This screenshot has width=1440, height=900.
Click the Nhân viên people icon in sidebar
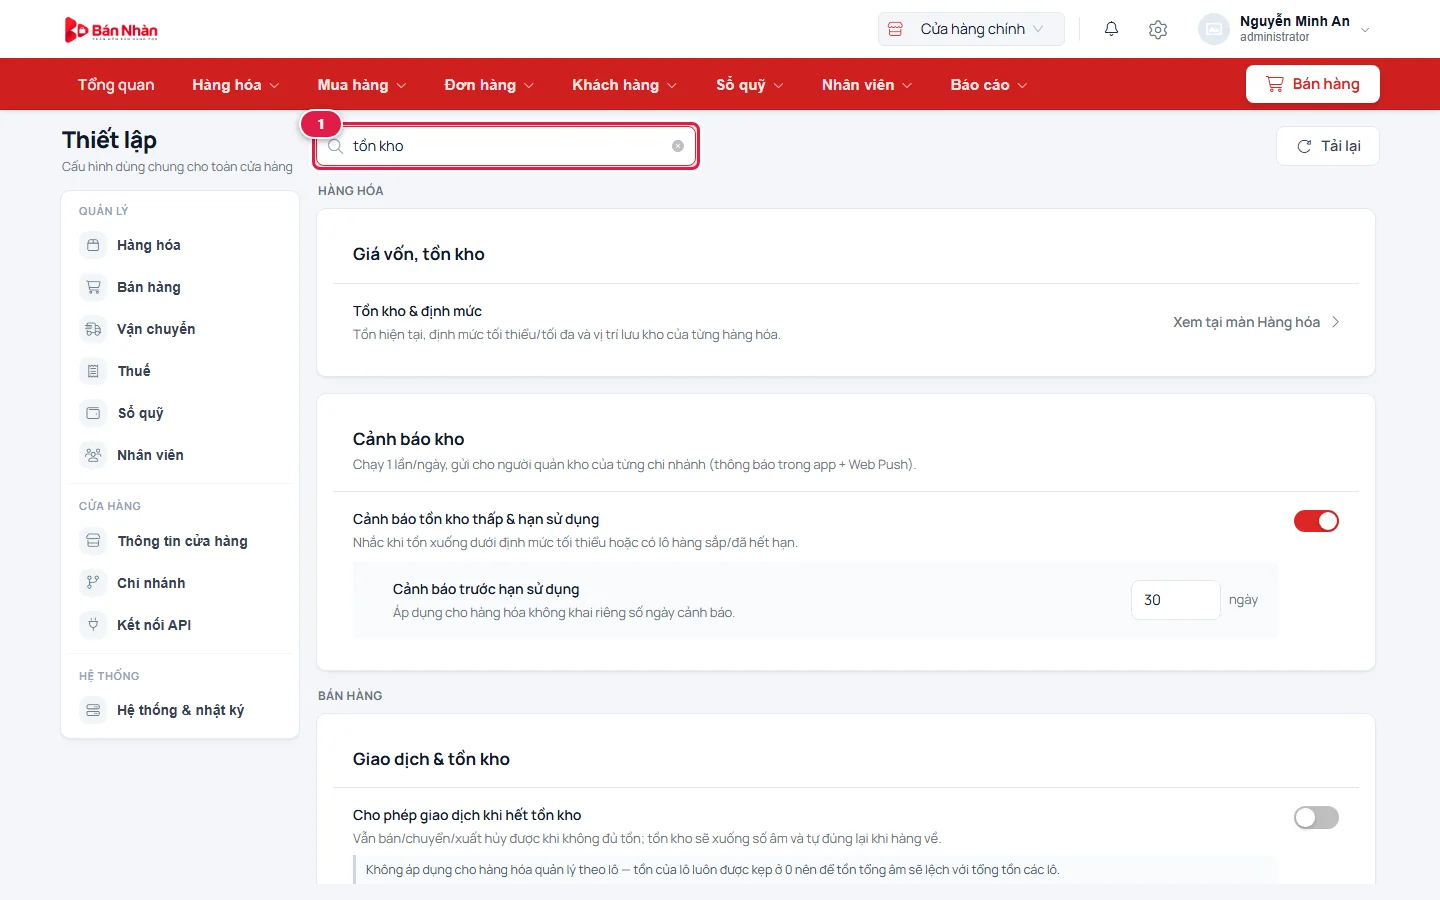pyautogui.click(x=93, y=455)
